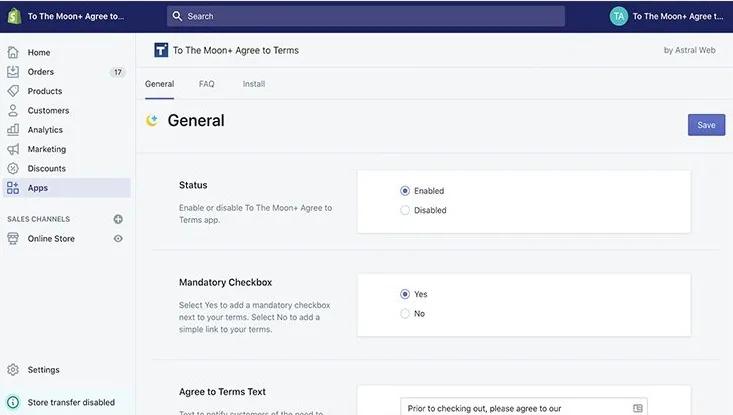Open Online Store sales channel

point(51,238)
